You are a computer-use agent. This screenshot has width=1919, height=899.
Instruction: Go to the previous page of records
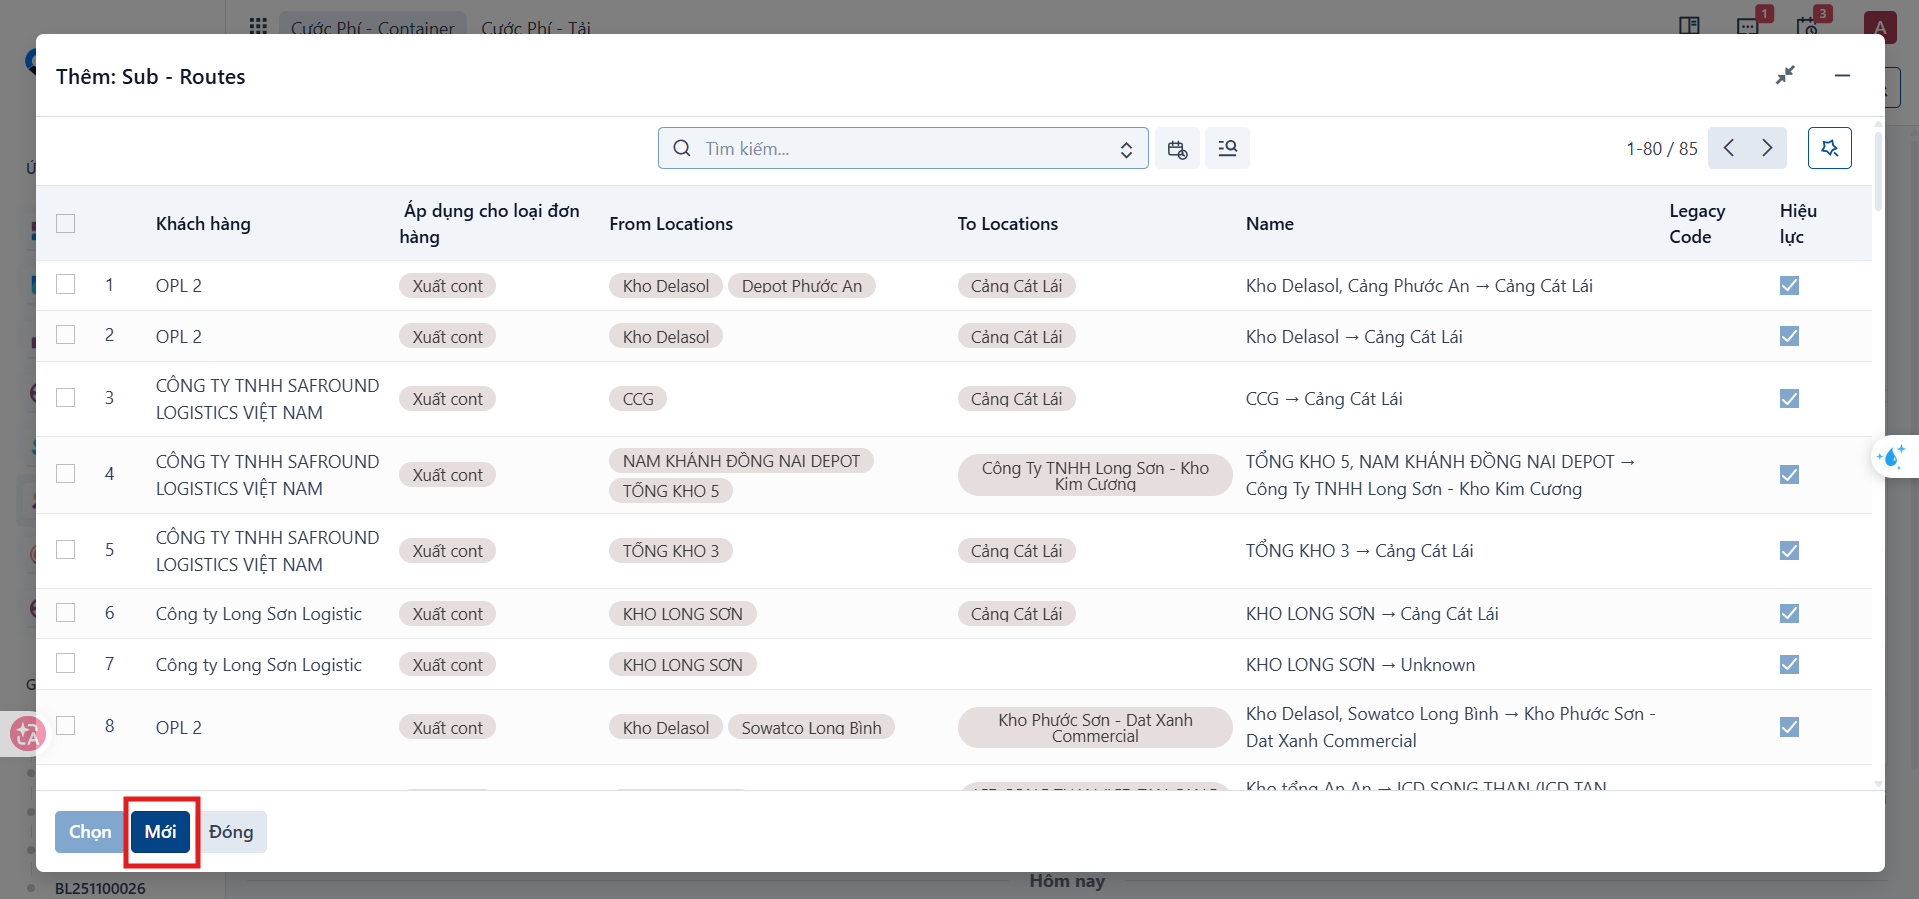click(x=1728, y=148)
